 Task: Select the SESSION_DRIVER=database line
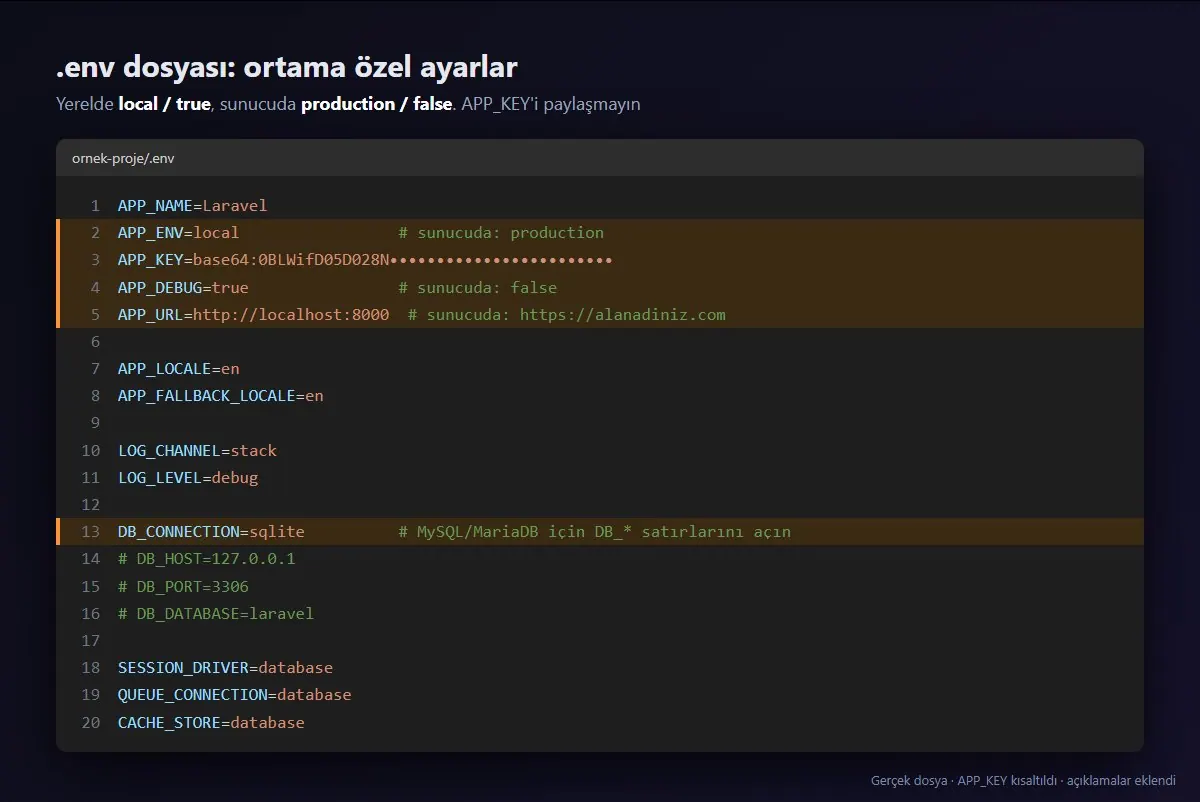[x=225, y=668]
